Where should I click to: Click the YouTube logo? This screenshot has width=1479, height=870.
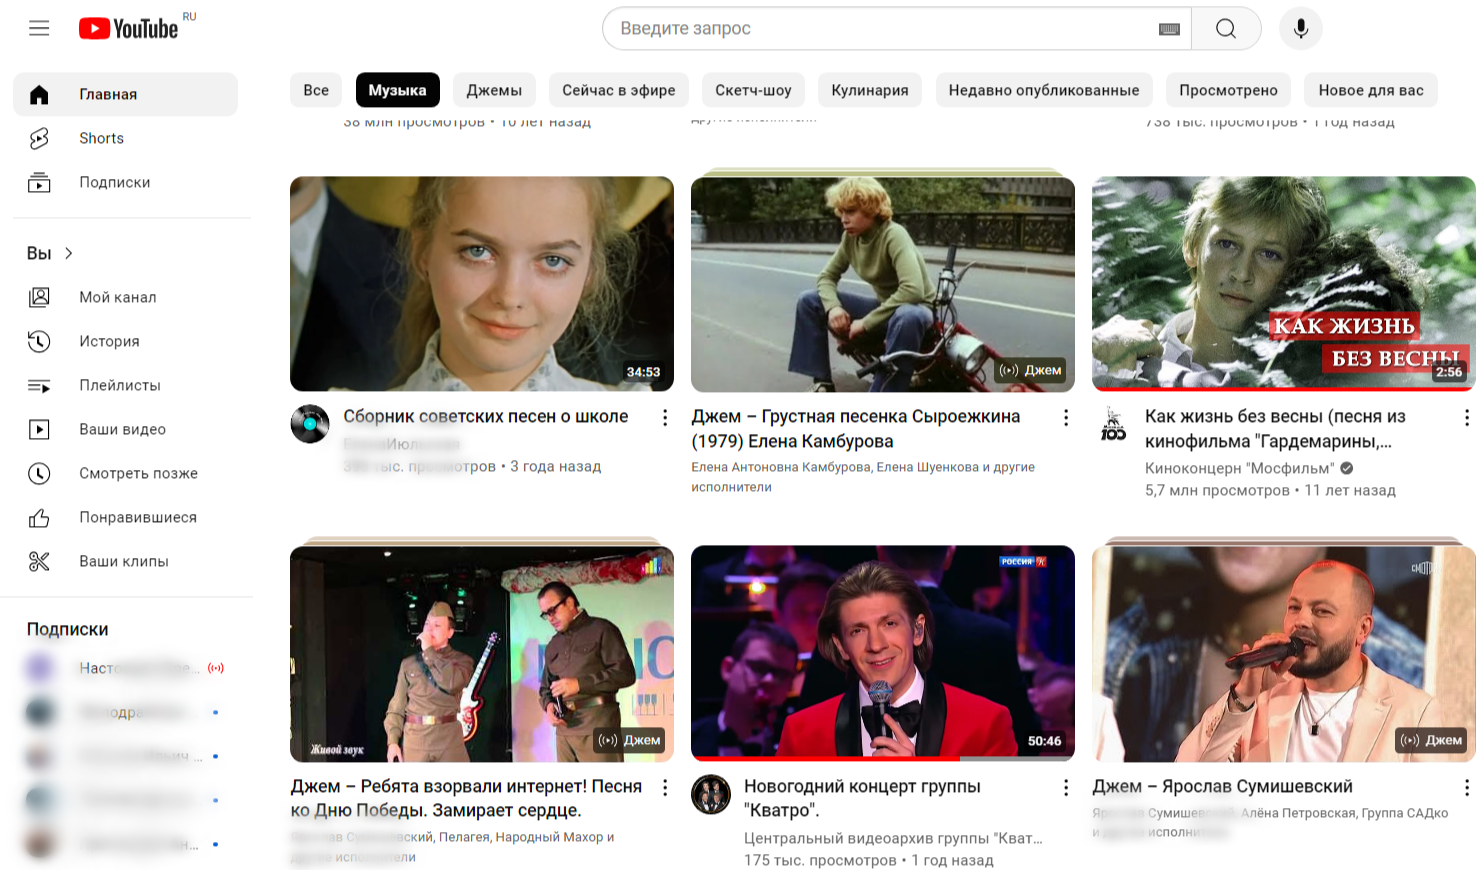[129, 28]
